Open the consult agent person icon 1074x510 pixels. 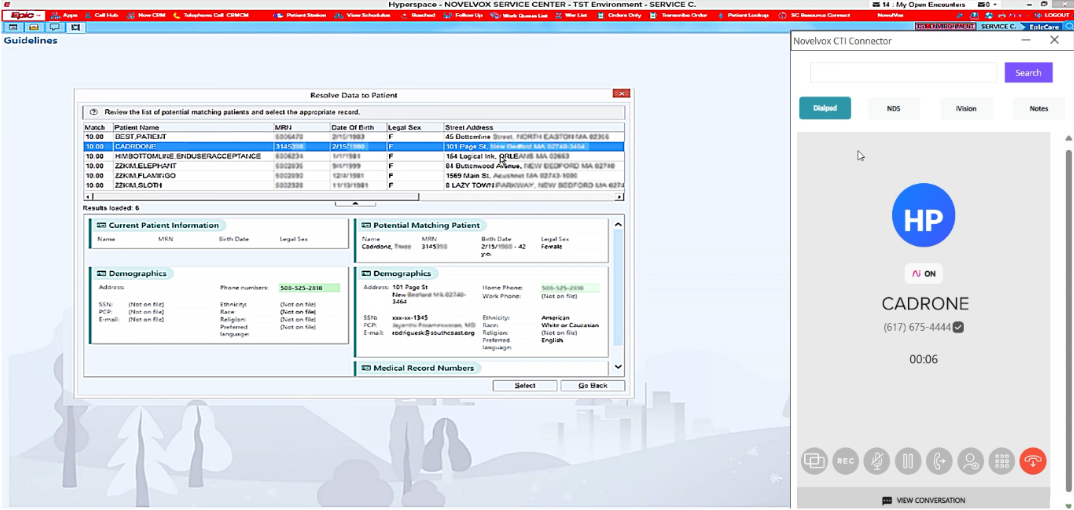pos(971,461)
